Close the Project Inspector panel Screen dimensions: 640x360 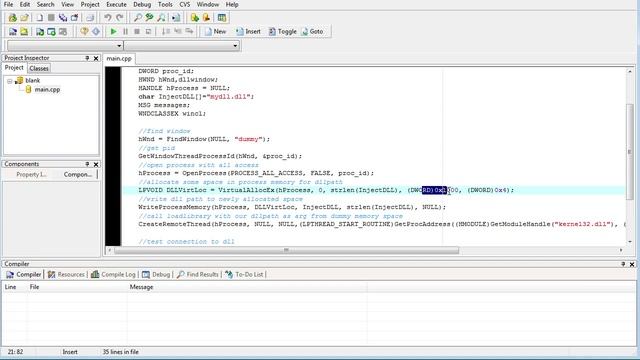(x=96, y=58)
